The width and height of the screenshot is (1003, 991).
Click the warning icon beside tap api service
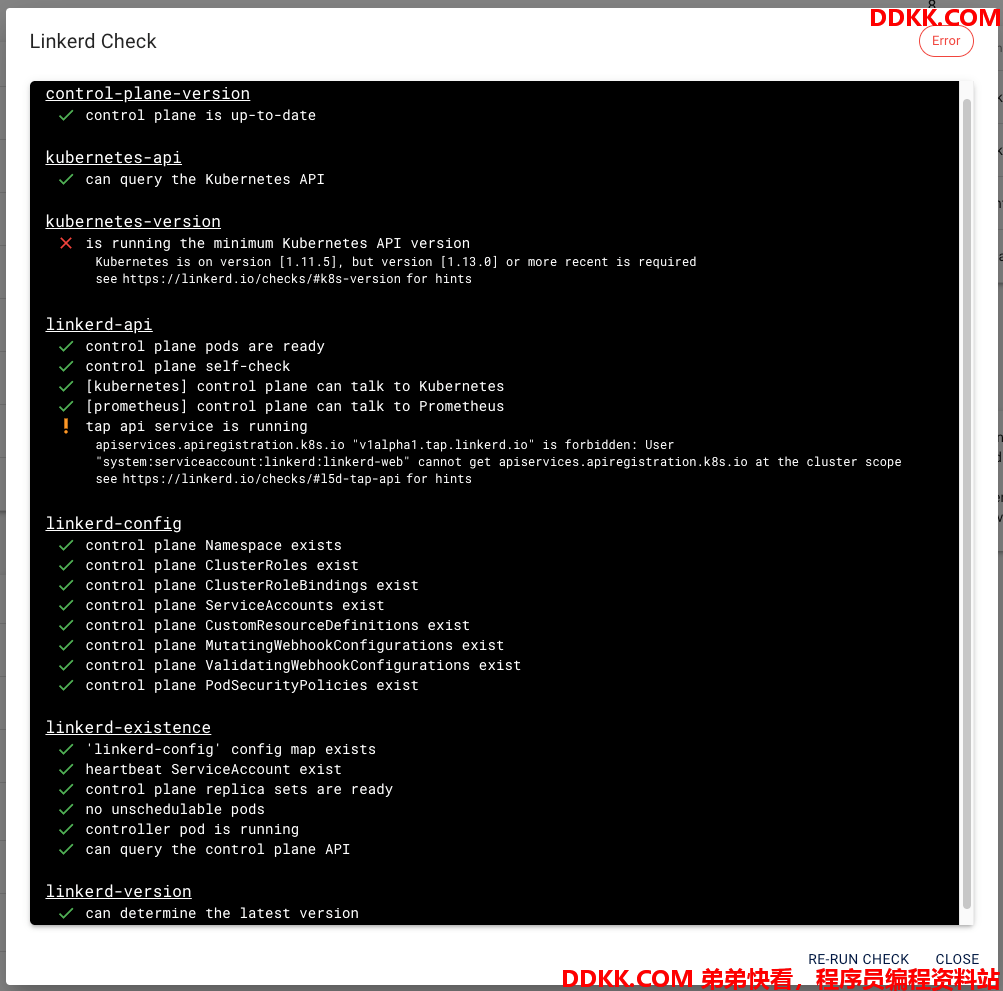[x=66, y=426]
